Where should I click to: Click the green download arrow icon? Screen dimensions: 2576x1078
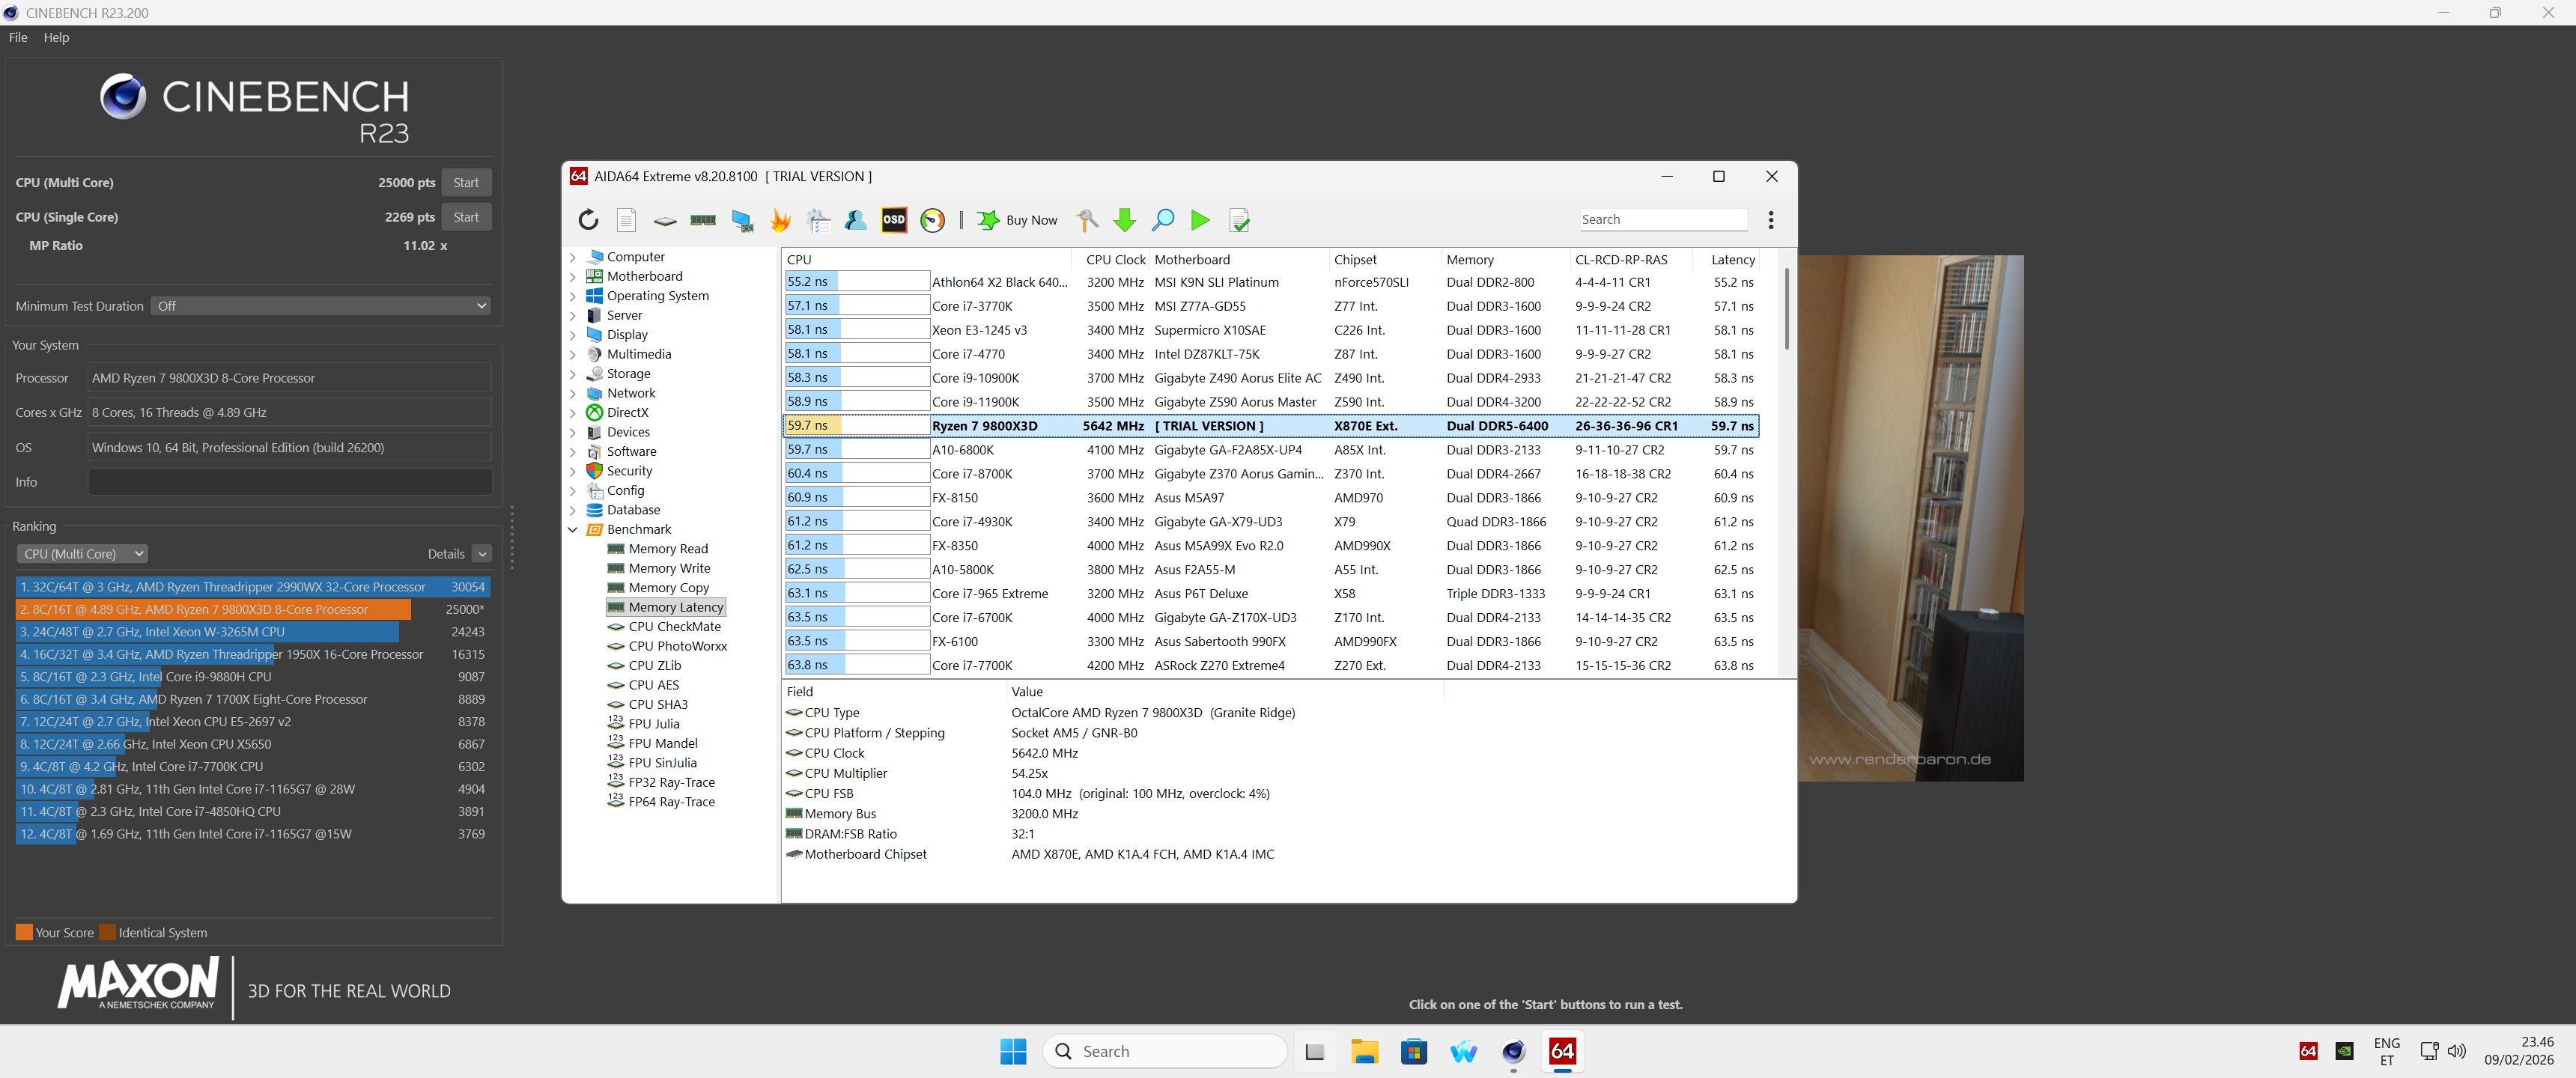click(x=1124, y=220)
